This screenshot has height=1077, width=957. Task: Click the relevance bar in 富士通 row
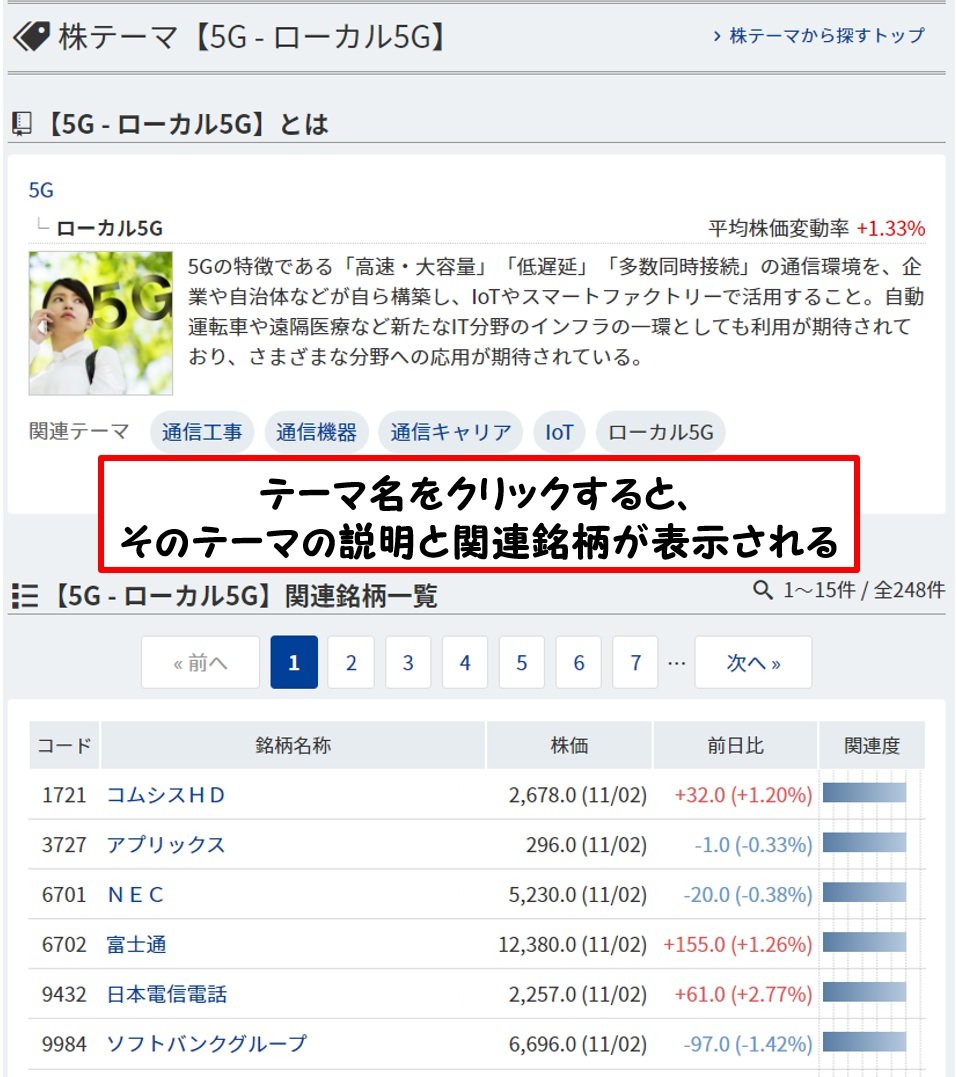tap(864, 942)
